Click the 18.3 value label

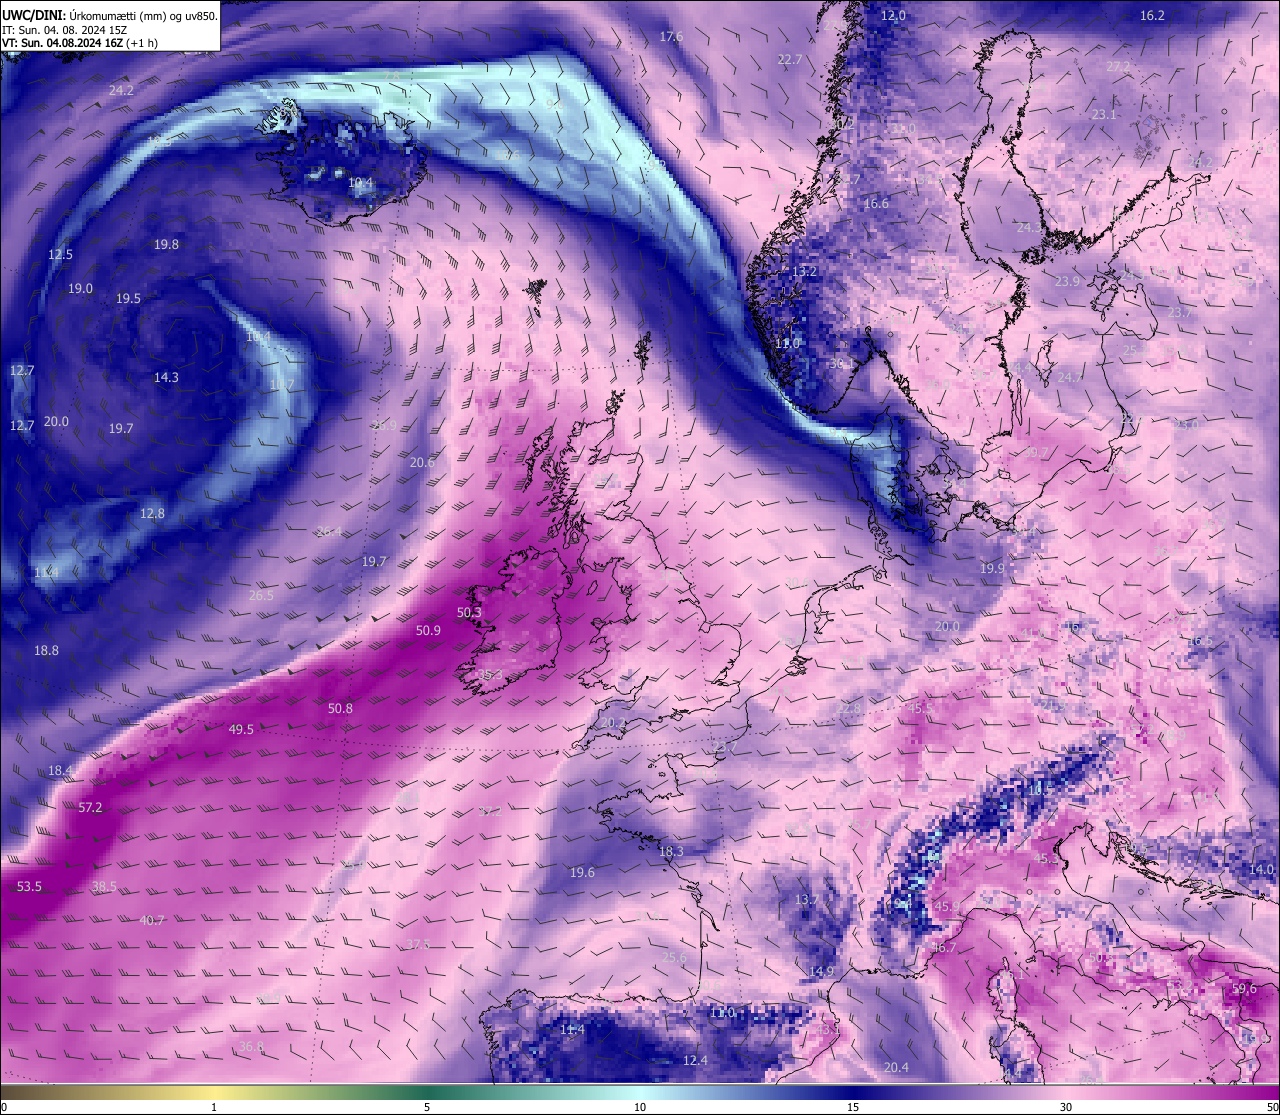pyautogui.click(x=671, y=851)
